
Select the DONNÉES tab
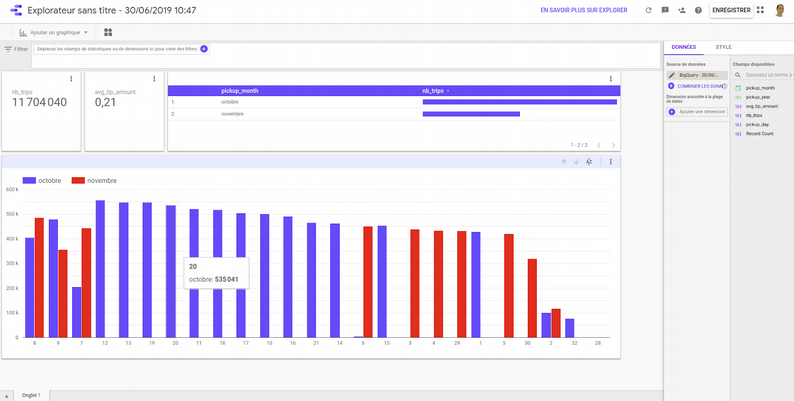684,47
